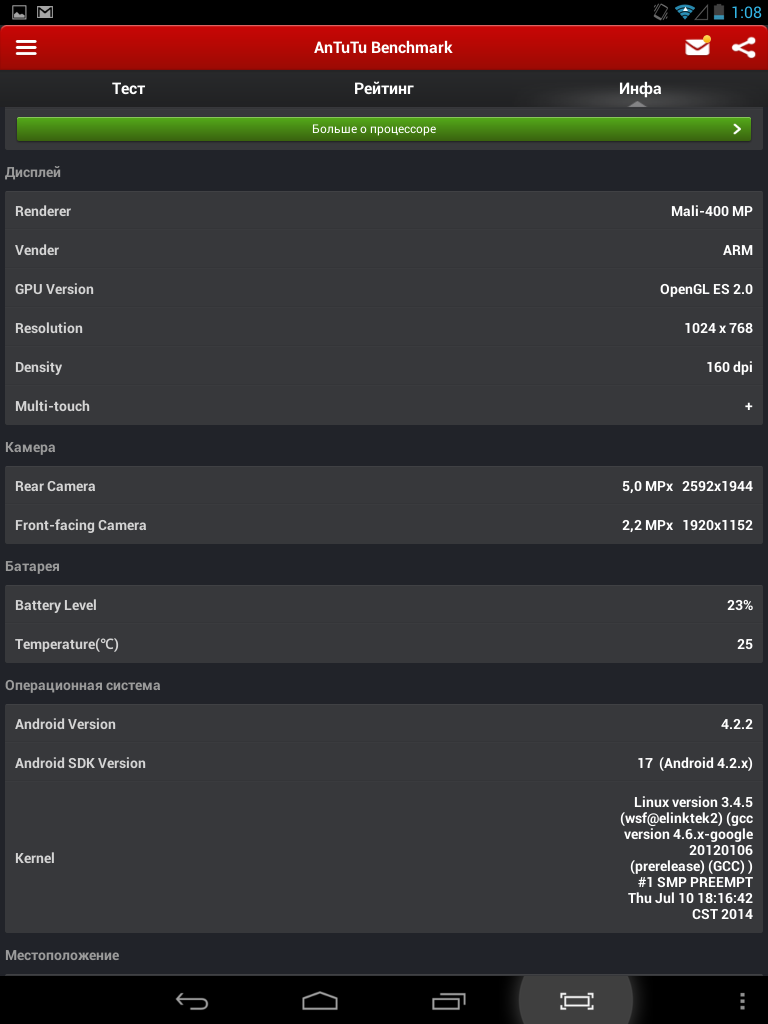The width and height of the screenshot is (768, 1024).
Task: Tap the Wi-Fi status icon
Action: click(x=684, y=11)
